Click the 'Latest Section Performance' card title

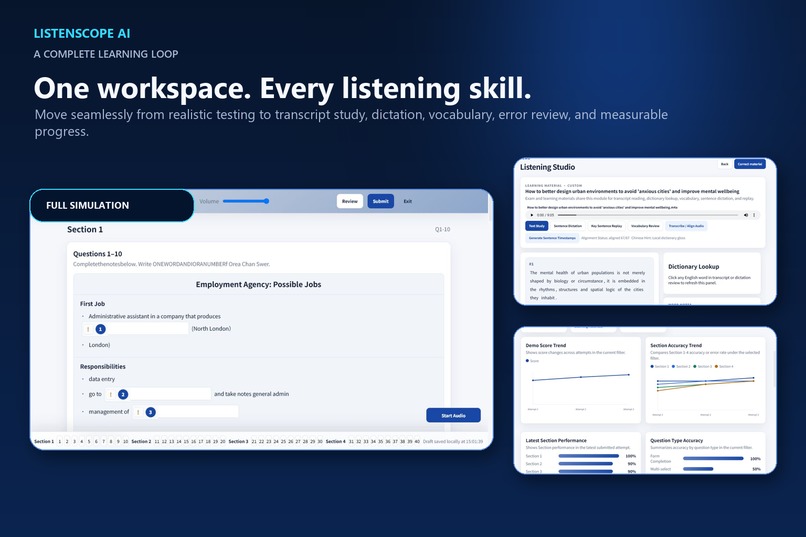(x=556, y=440)
